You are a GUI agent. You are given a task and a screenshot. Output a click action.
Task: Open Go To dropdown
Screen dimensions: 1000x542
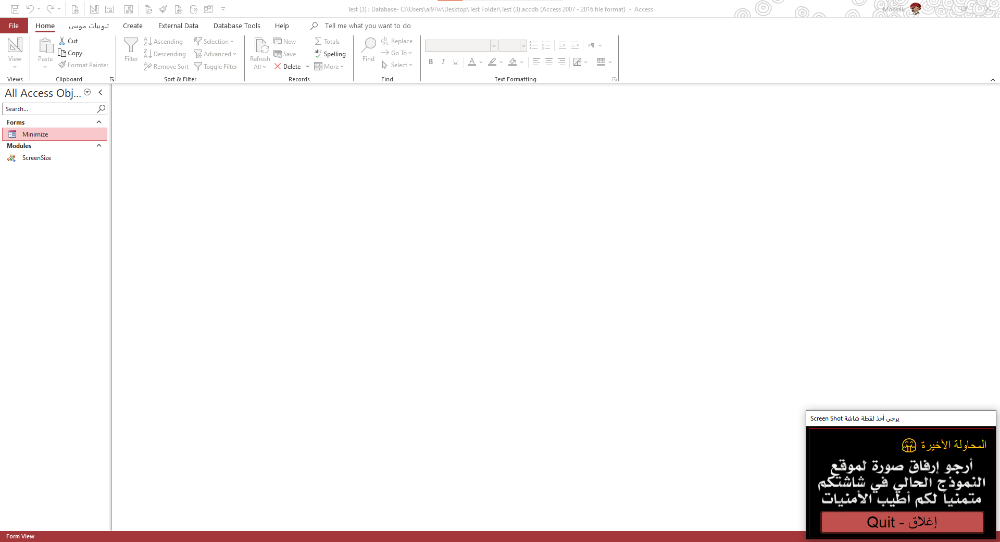click(397, 53)
